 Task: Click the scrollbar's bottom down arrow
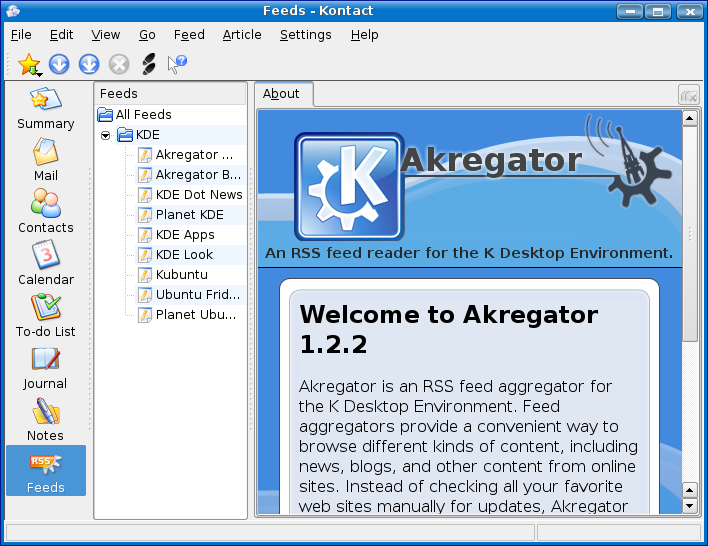(689, 506)
